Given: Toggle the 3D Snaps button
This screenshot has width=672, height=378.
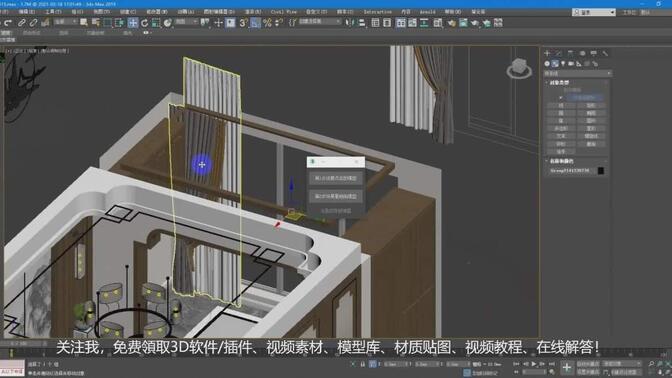Looking at the screenshot, I should [243, 23].
